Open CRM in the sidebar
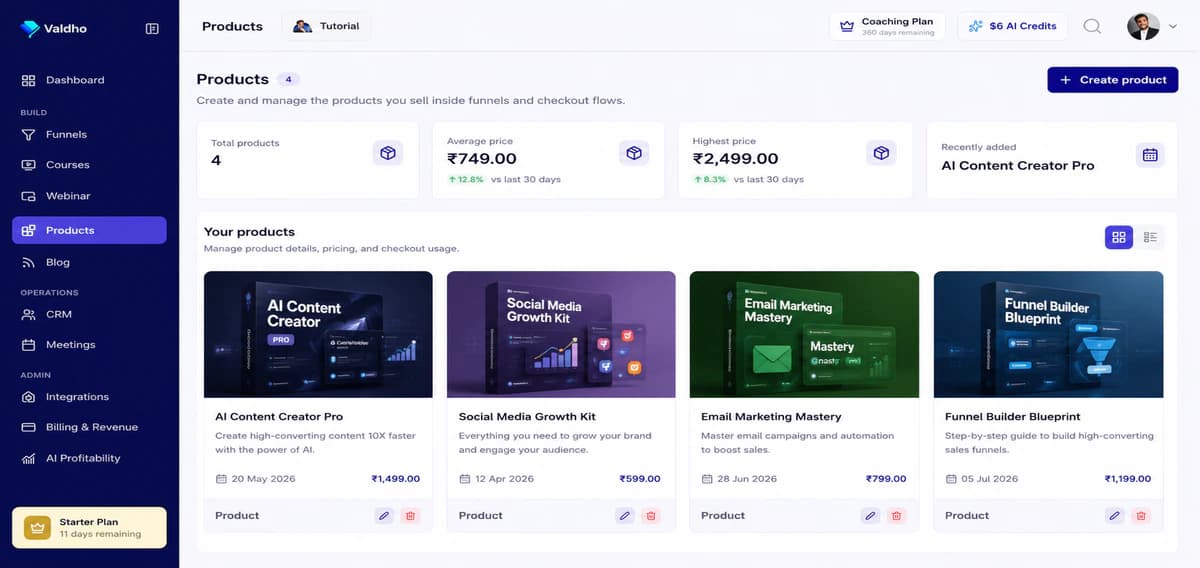Image resolution: width=1200 pixels, height=568 pixels. click(89, 314)
